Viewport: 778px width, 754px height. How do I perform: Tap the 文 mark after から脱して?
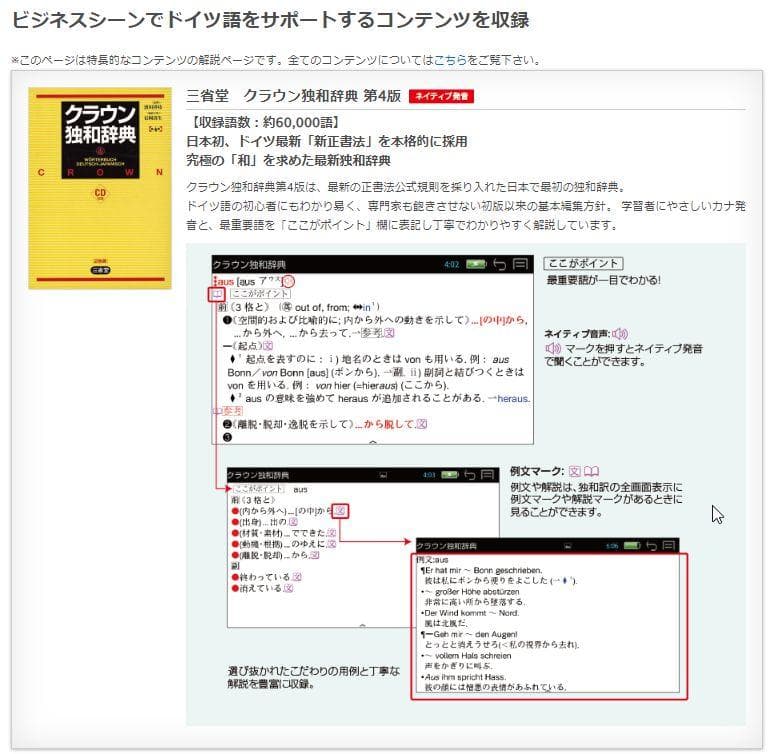[421, 424]
